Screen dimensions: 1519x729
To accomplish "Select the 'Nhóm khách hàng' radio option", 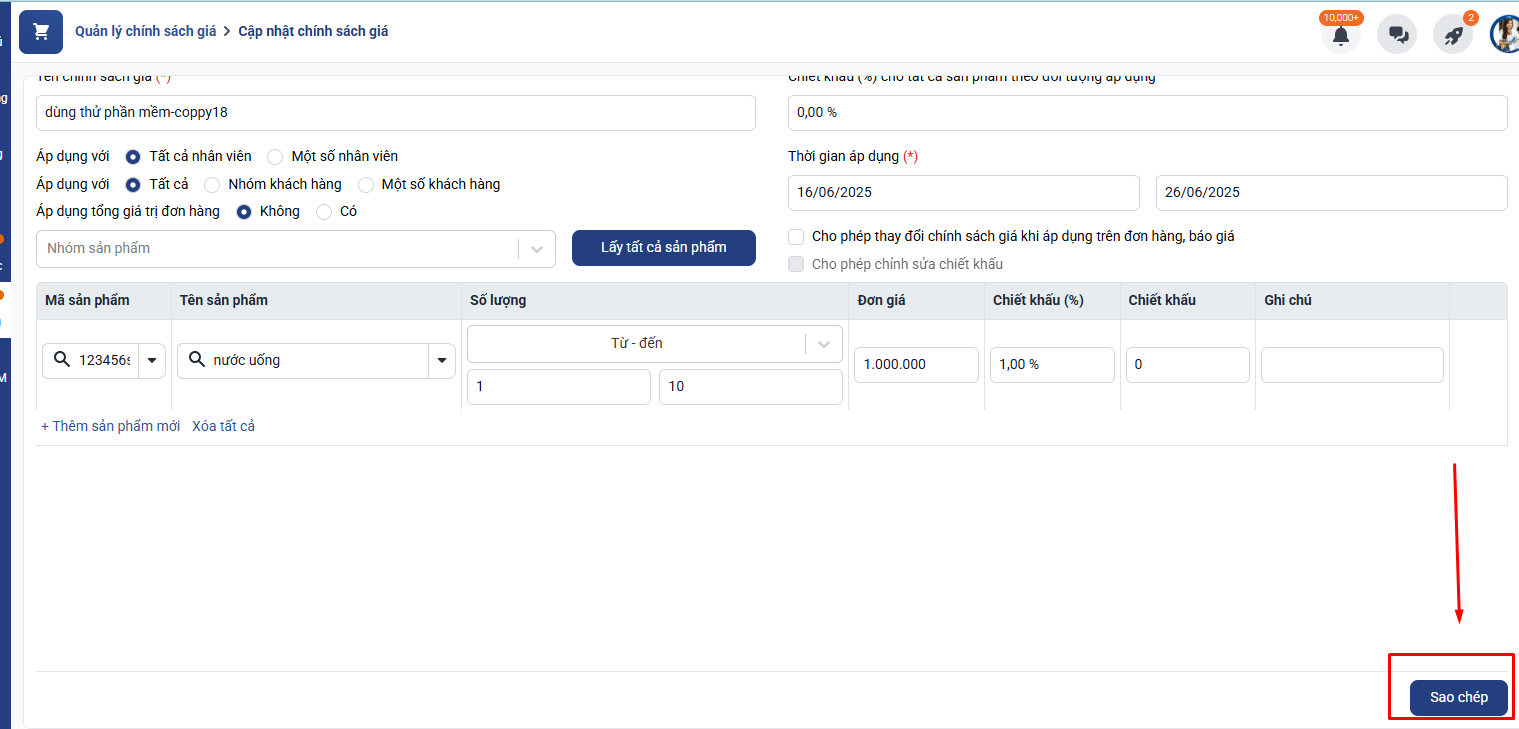I will [x=212, y=185].
